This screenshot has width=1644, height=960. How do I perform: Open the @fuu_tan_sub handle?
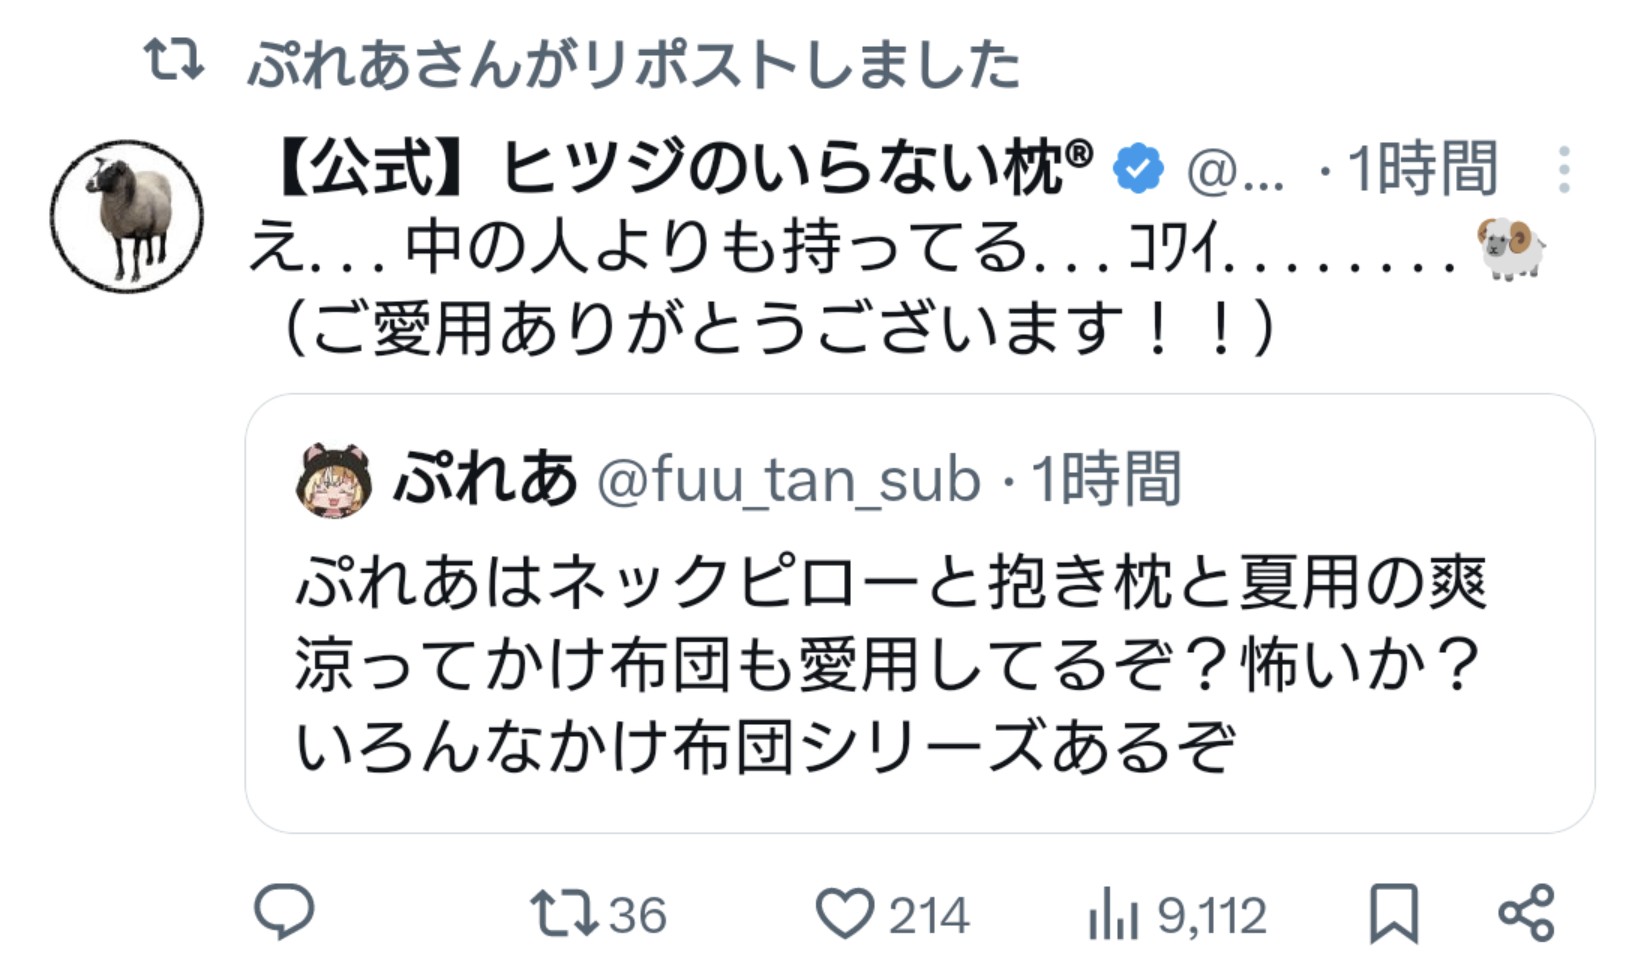tap(788, 480)
